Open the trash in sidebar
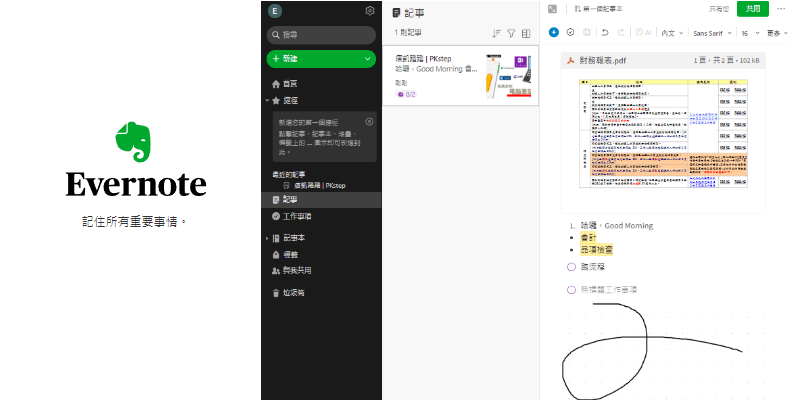This screenshot has width=800, height=400. [288, 293]
